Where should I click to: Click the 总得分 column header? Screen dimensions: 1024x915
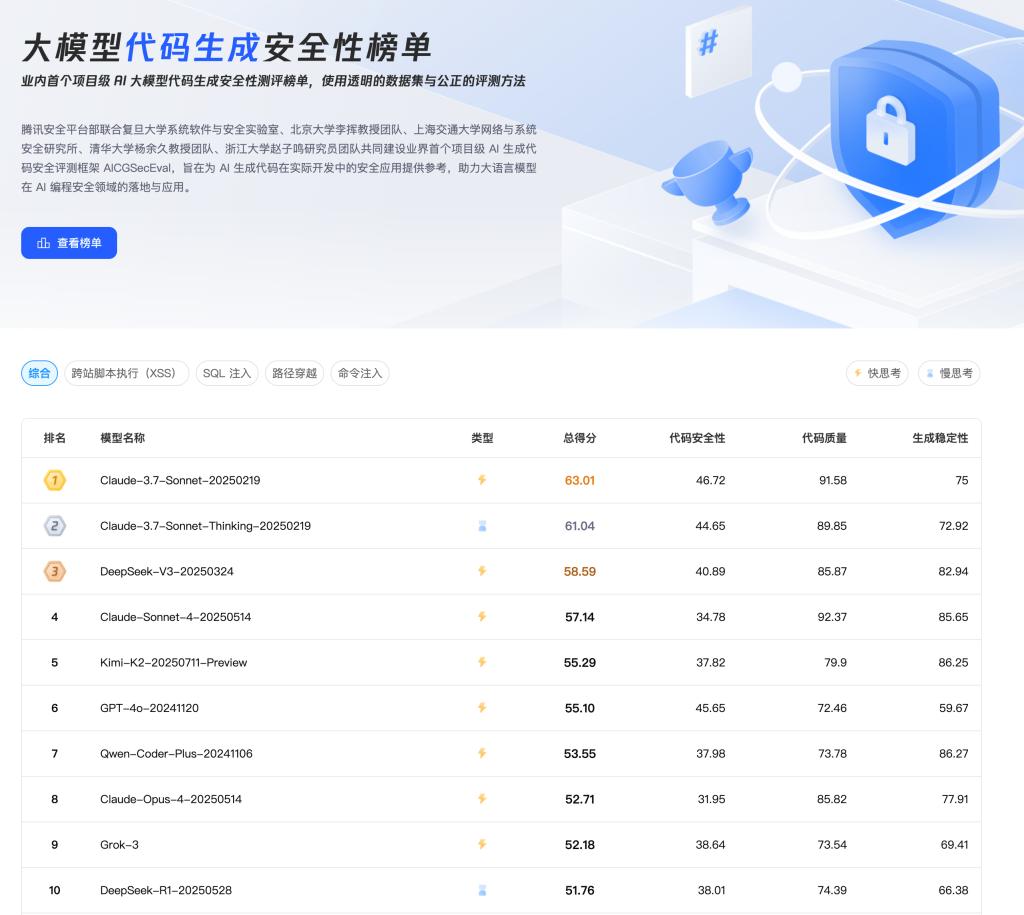(x=579, y=438)
